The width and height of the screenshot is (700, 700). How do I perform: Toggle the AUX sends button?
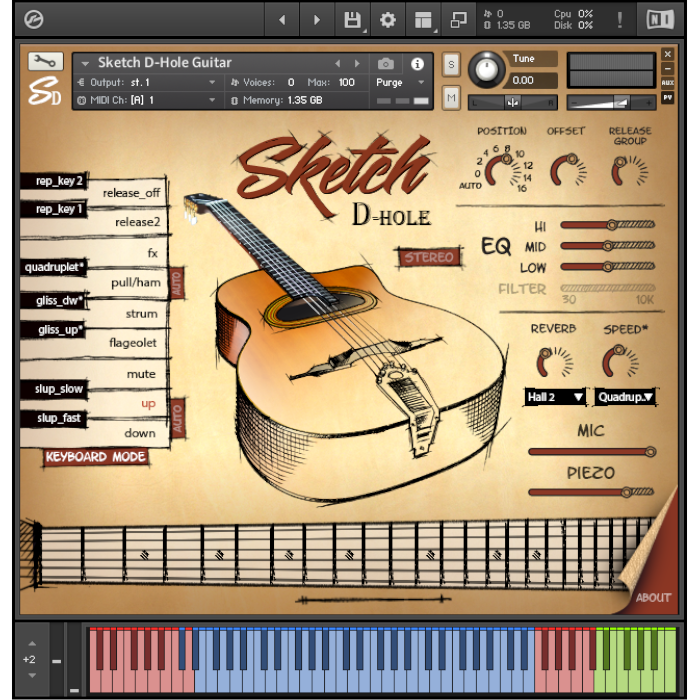667,83
